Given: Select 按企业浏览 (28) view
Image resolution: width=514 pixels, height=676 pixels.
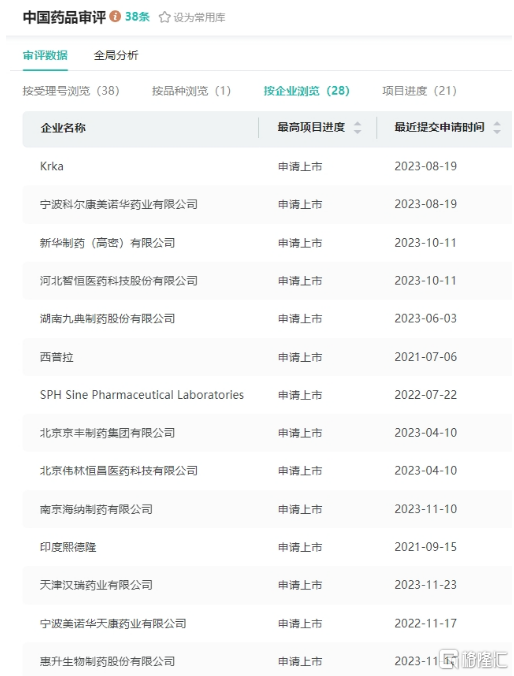Looking at the screenshot, I should point(307,91).
